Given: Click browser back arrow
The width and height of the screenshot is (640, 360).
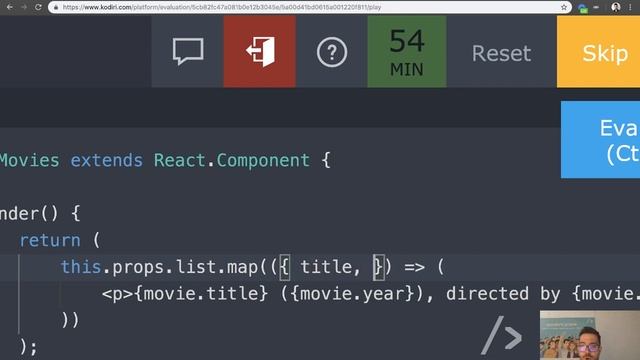Looking at the screenshot, I should [x=9, y=7].
